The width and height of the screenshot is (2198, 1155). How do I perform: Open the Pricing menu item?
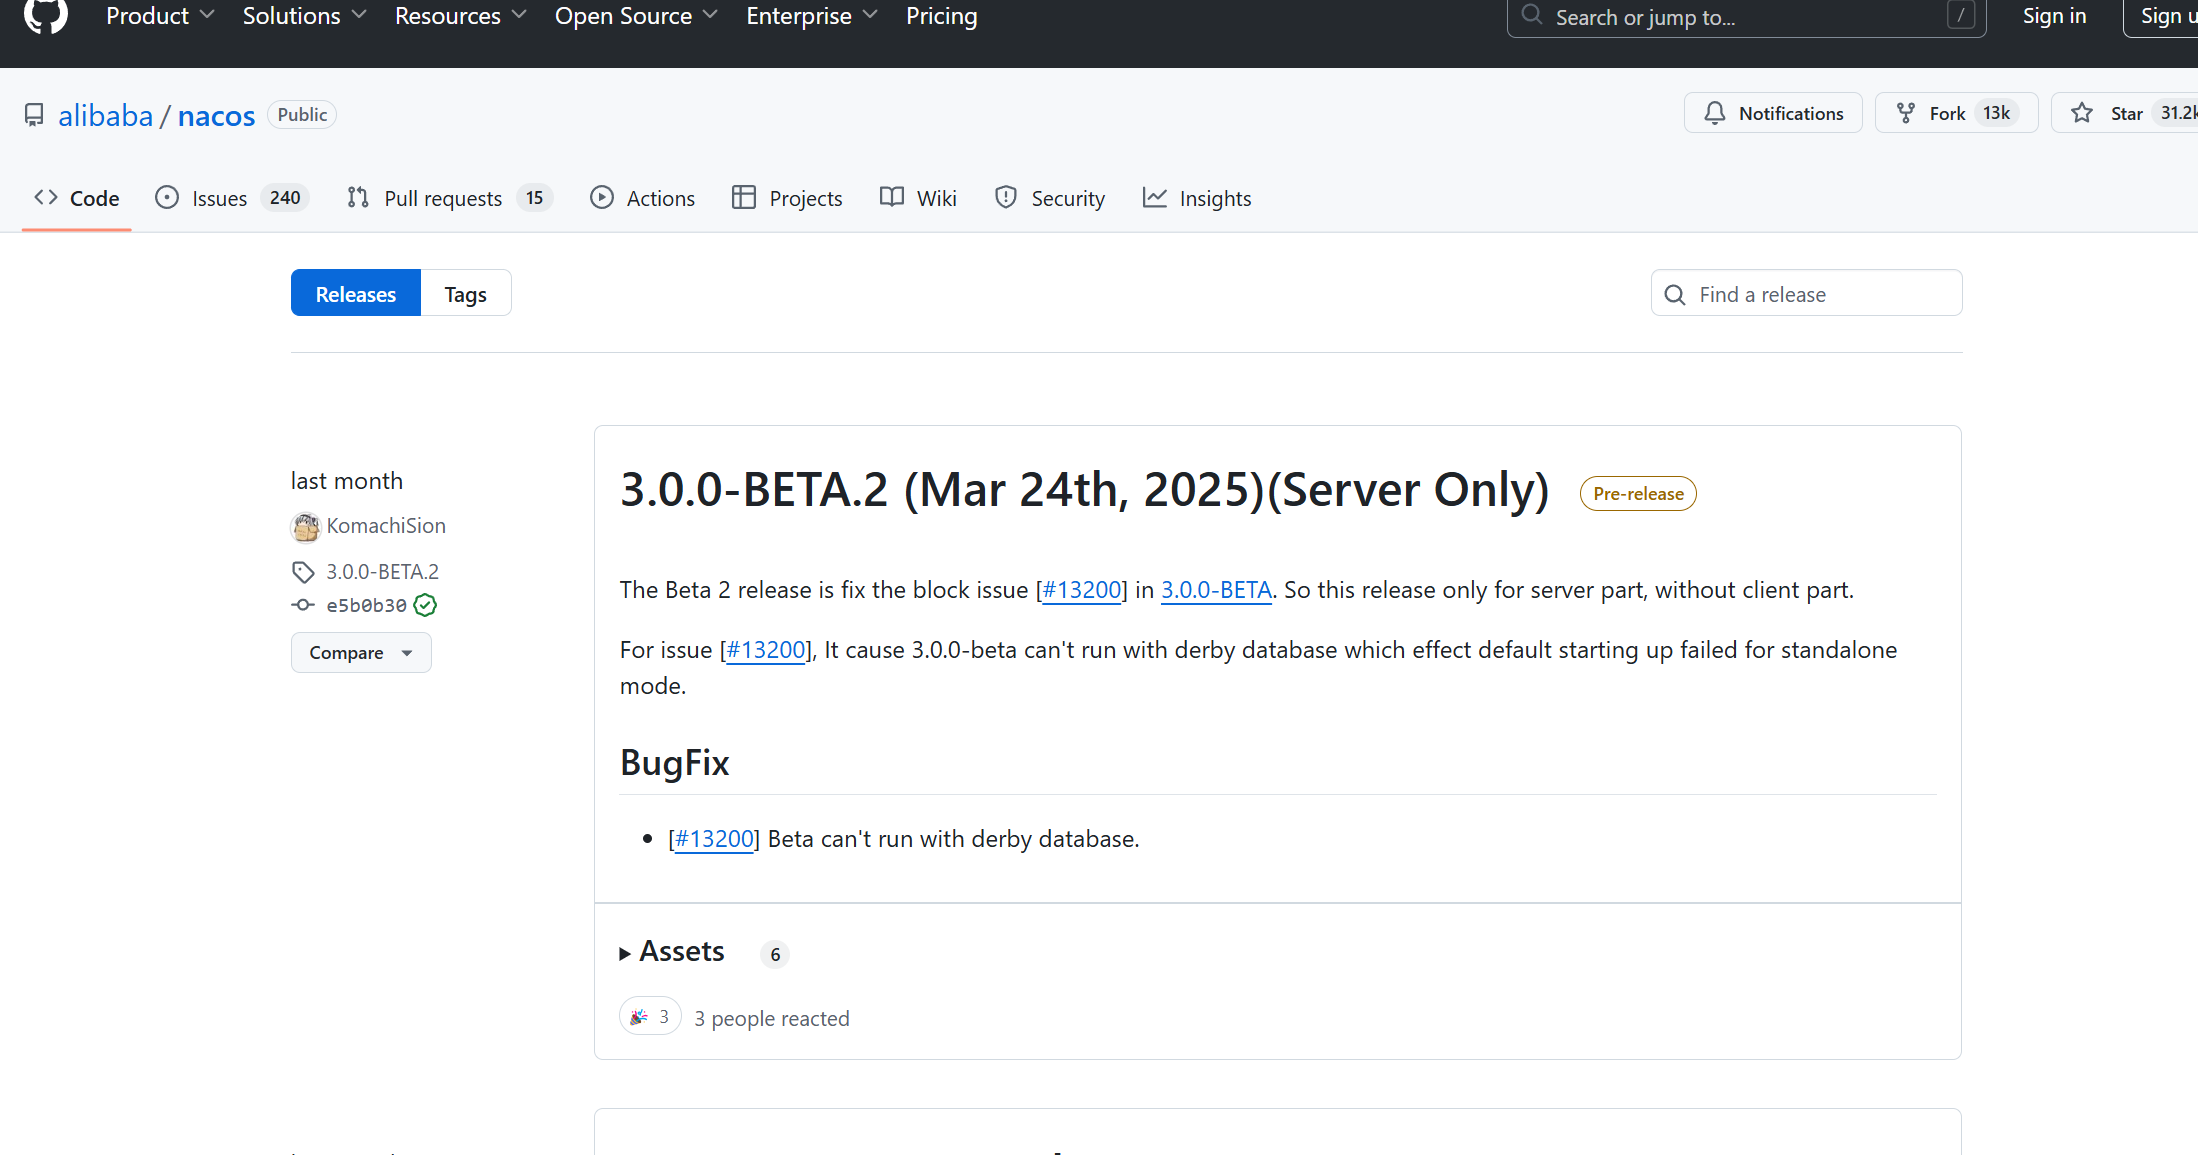[941, 16]
